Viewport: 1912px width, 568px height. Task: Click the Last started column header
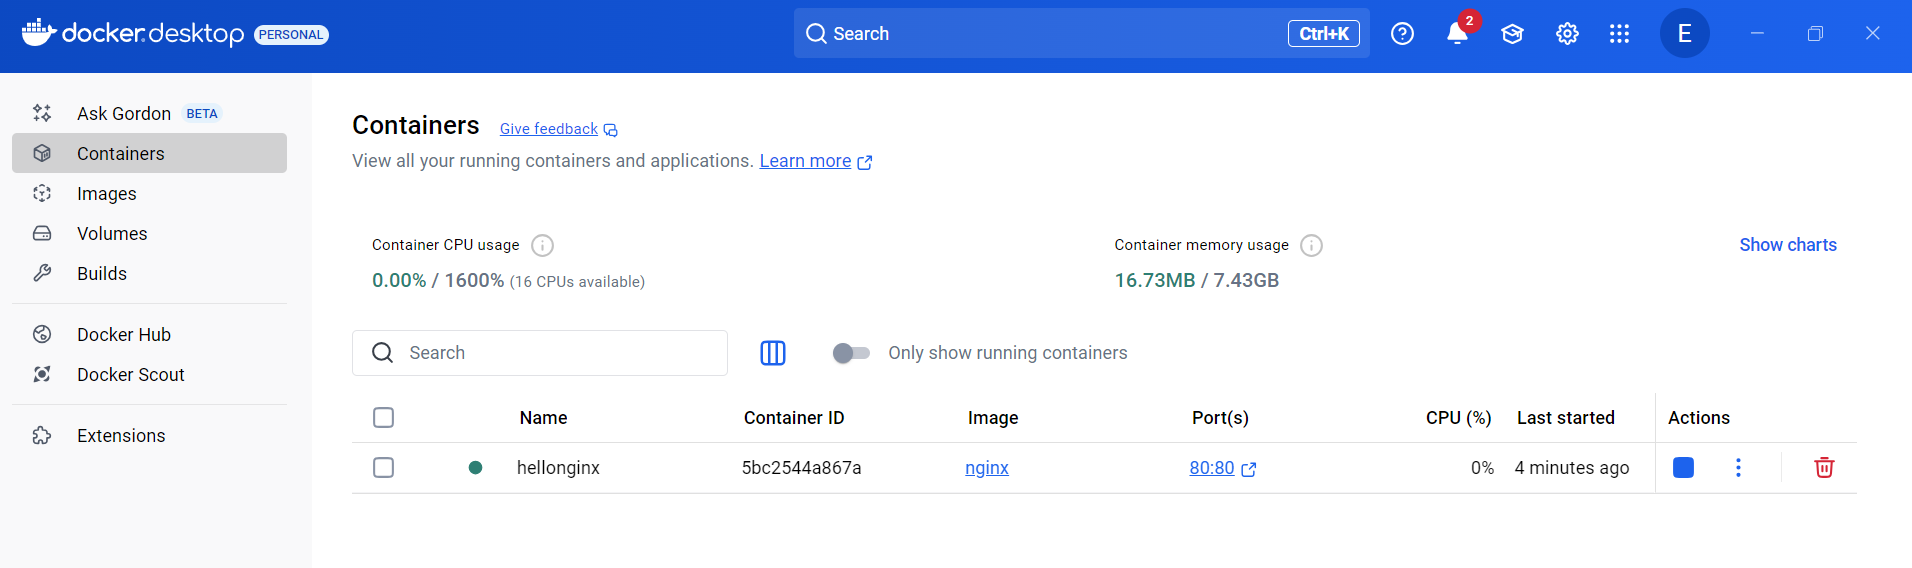1565,418
